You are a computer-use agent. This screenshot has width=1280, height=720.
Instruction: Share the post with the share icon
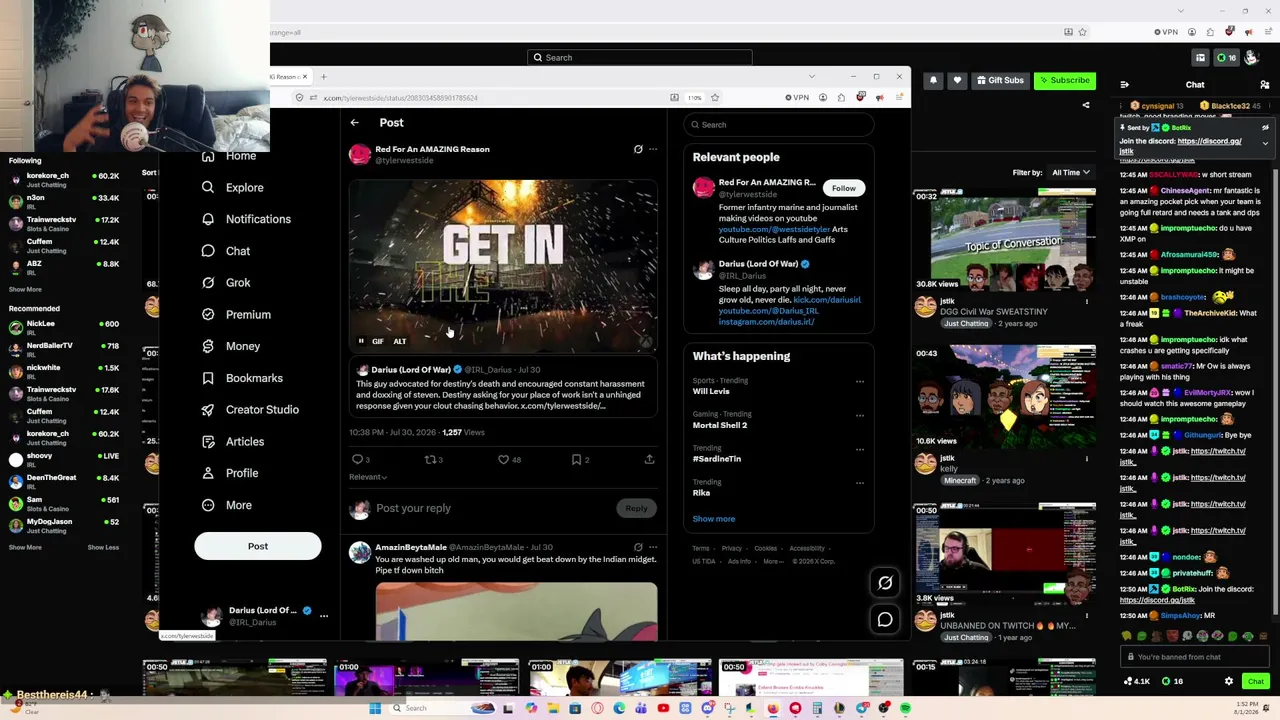tap(649, 459)
